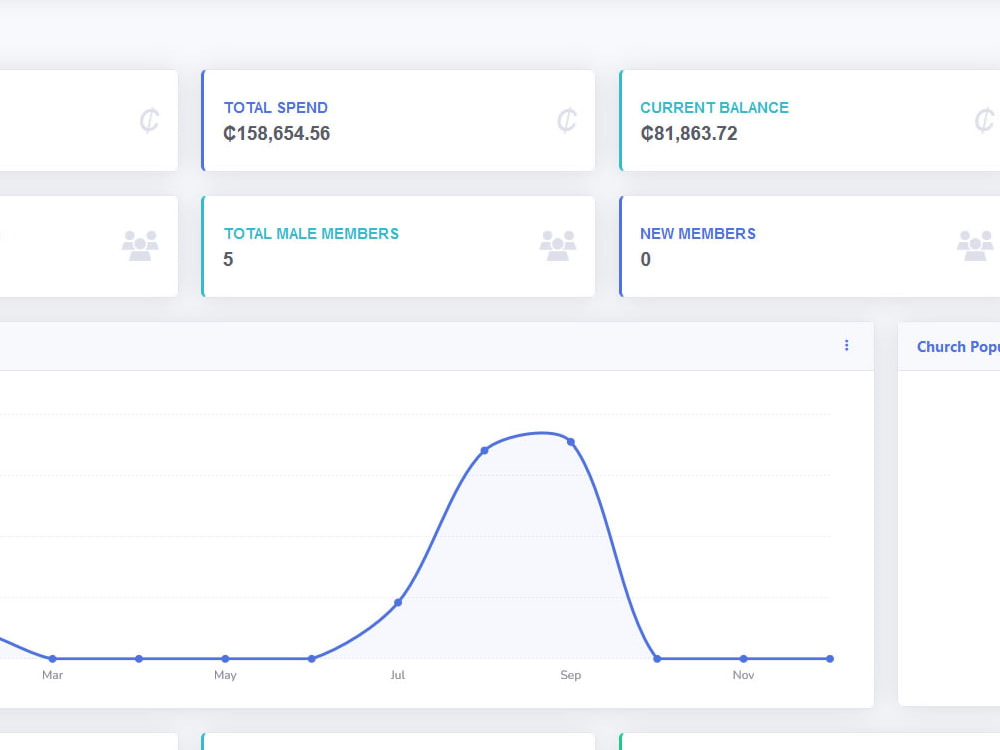This screenshot has width=1000, height=750.
Task: Click the ₵158,654.56 amount
Action: click(277, 133)
